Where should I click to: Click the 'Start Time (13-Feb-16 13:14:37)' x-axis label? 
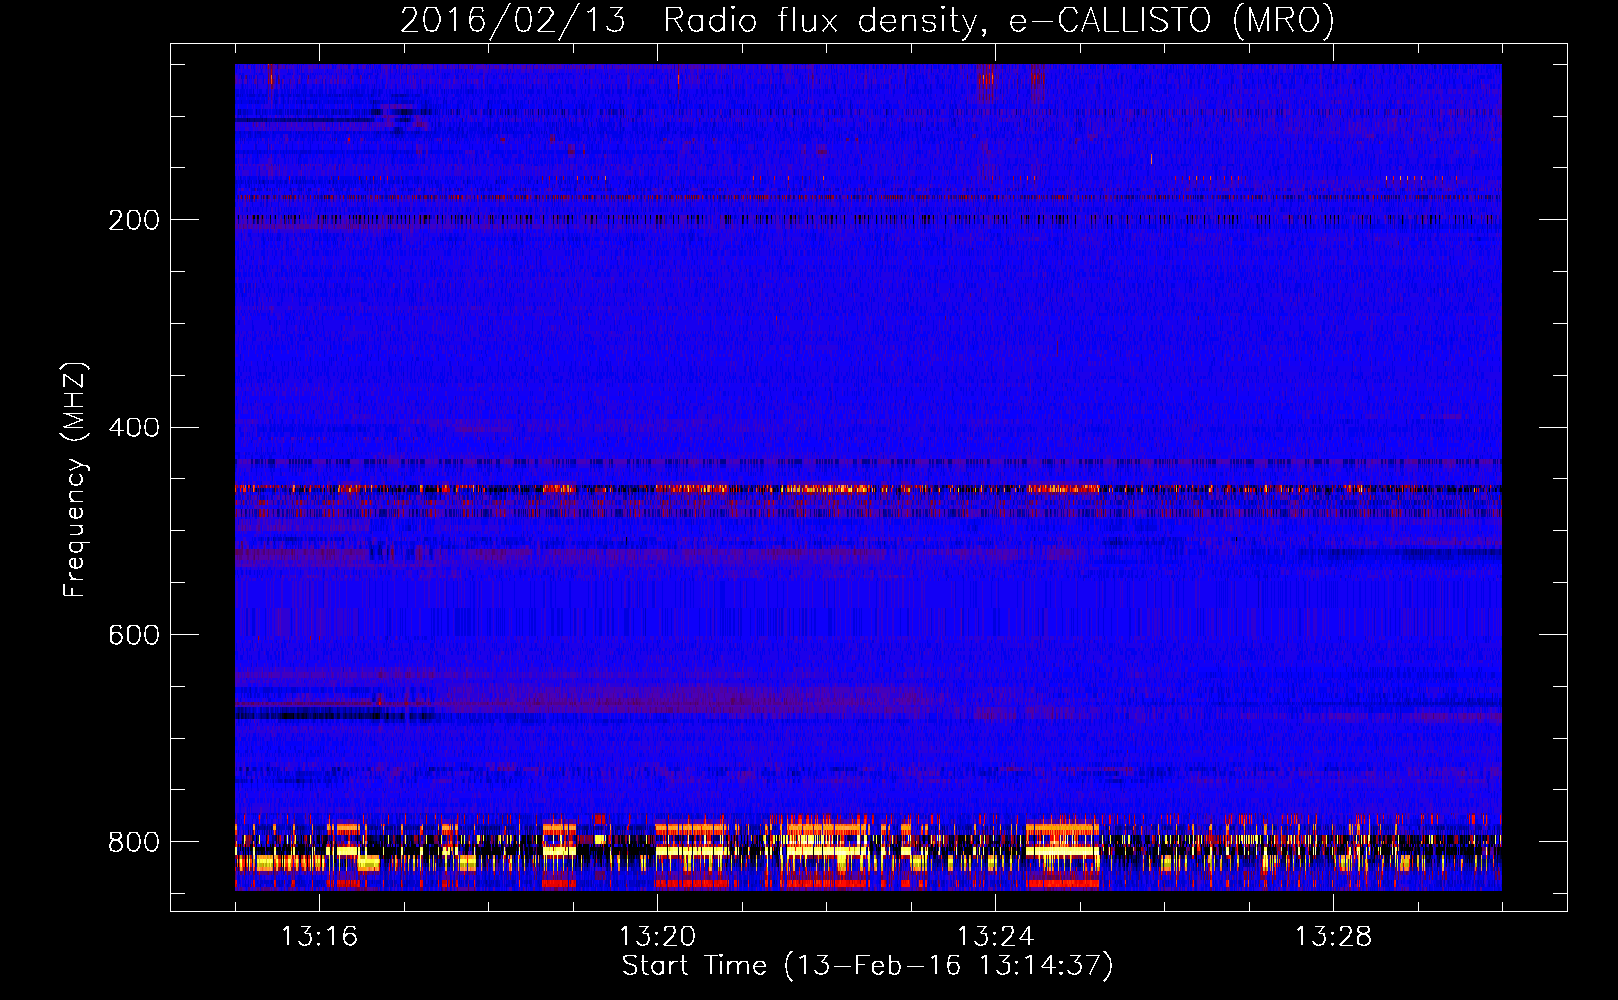click(867, 966)
